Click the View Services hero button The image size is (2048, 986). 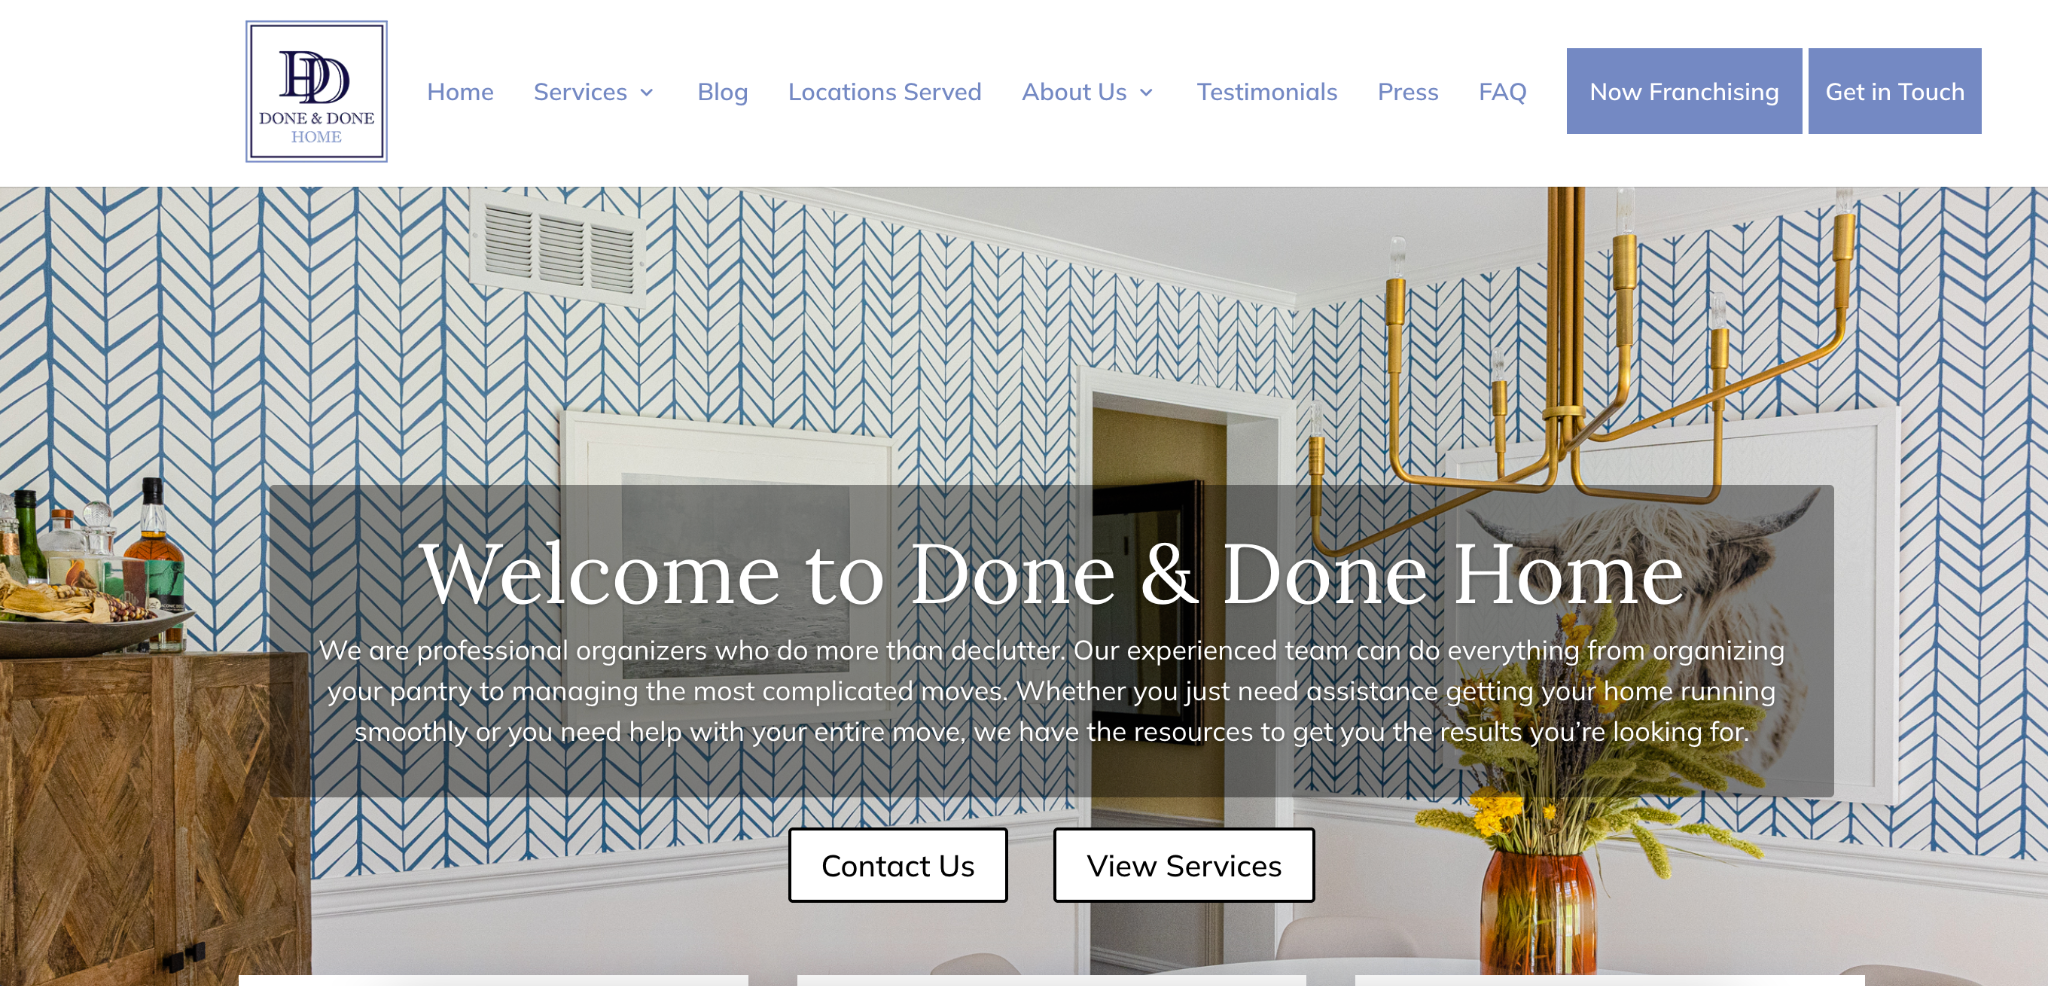(x=1184, y=865)
